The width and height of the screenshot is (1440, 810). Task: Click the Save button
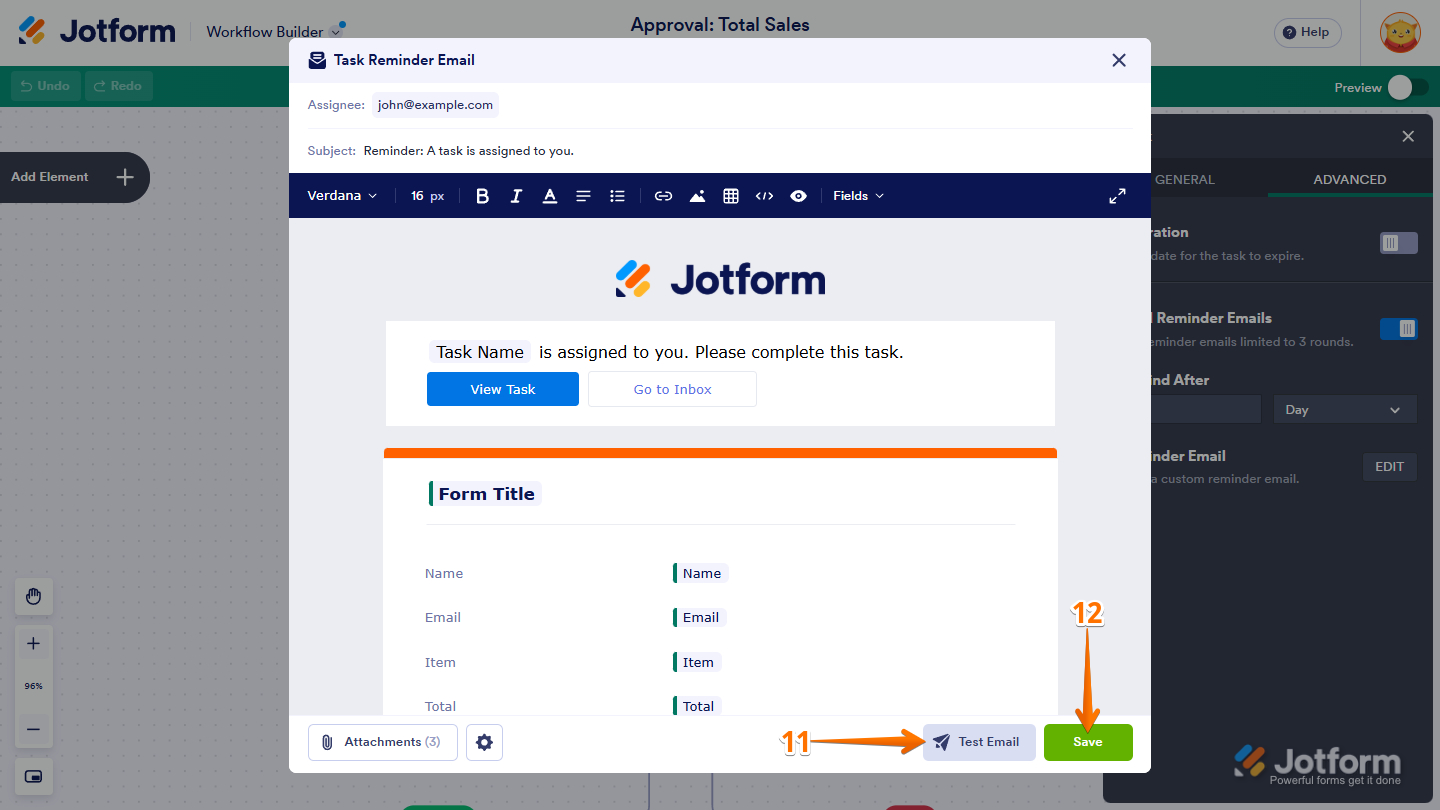coord(1088,742)
